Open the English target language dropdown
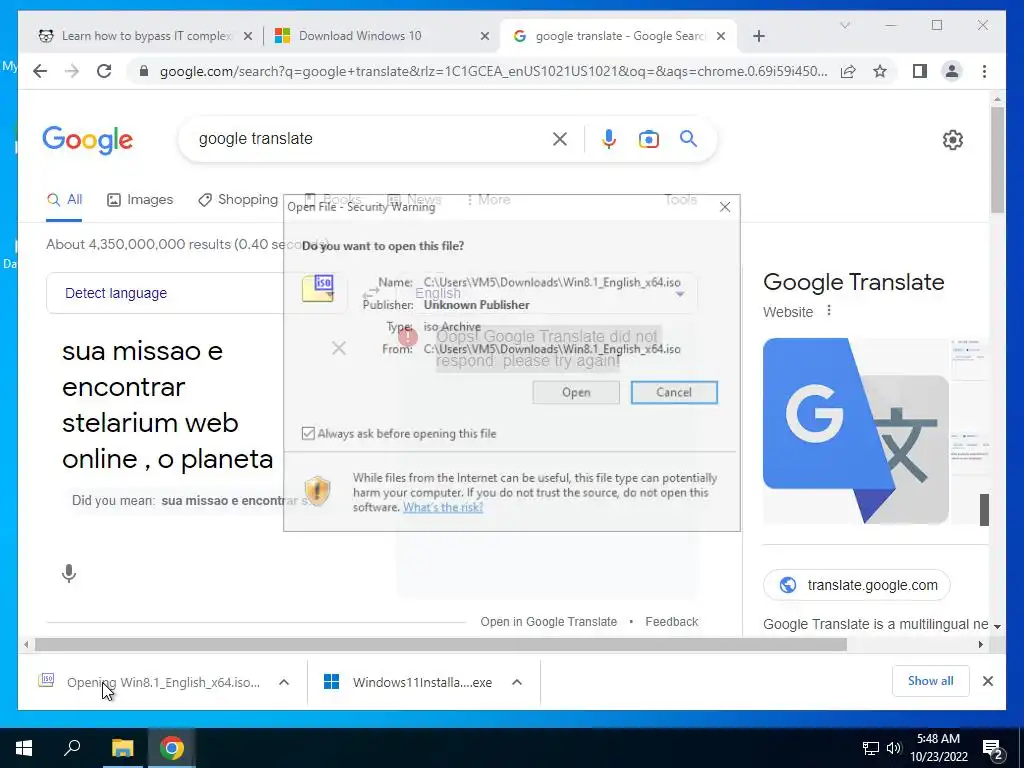Image resolution: width=1024 pixels, height=768 pixels. click(547, 293)
